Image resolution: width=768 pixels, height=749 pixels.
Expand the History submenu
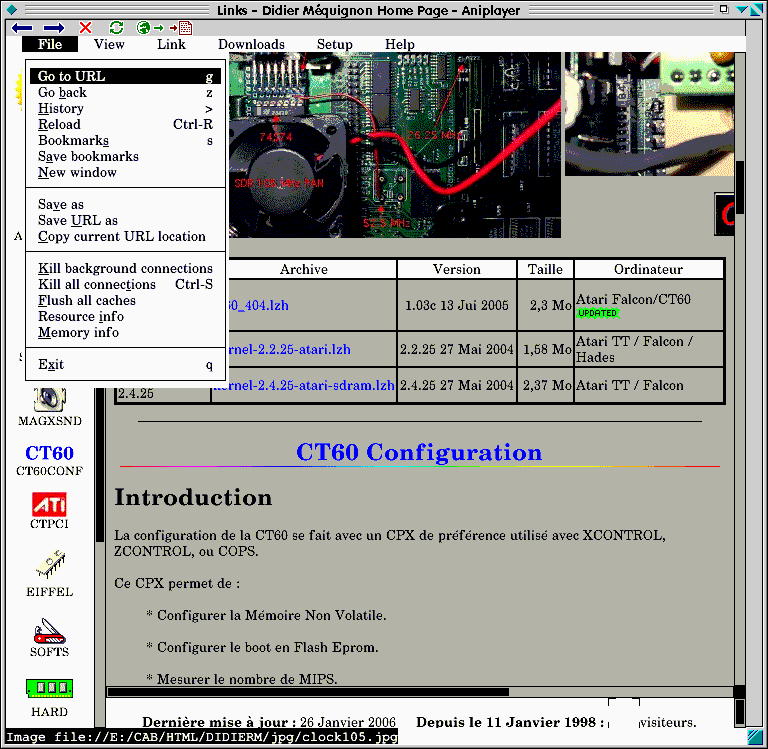point(125,109)
